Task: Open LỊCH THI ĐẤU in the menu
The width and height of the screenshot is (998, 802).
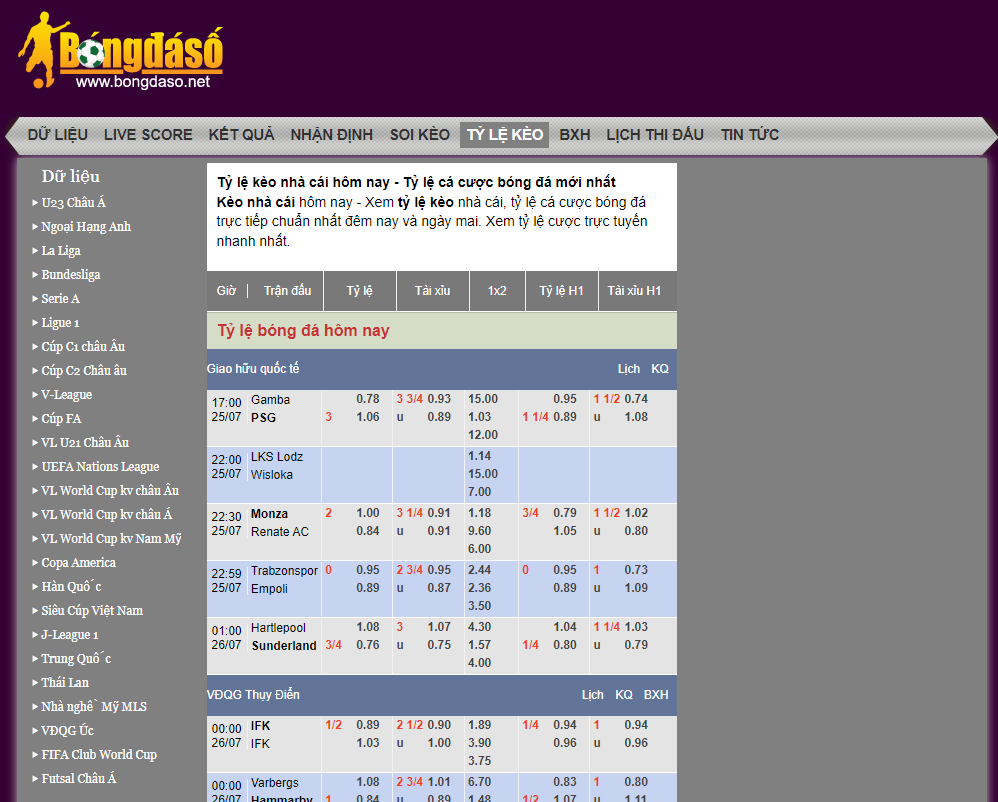Action: click(x=655, y=135)
